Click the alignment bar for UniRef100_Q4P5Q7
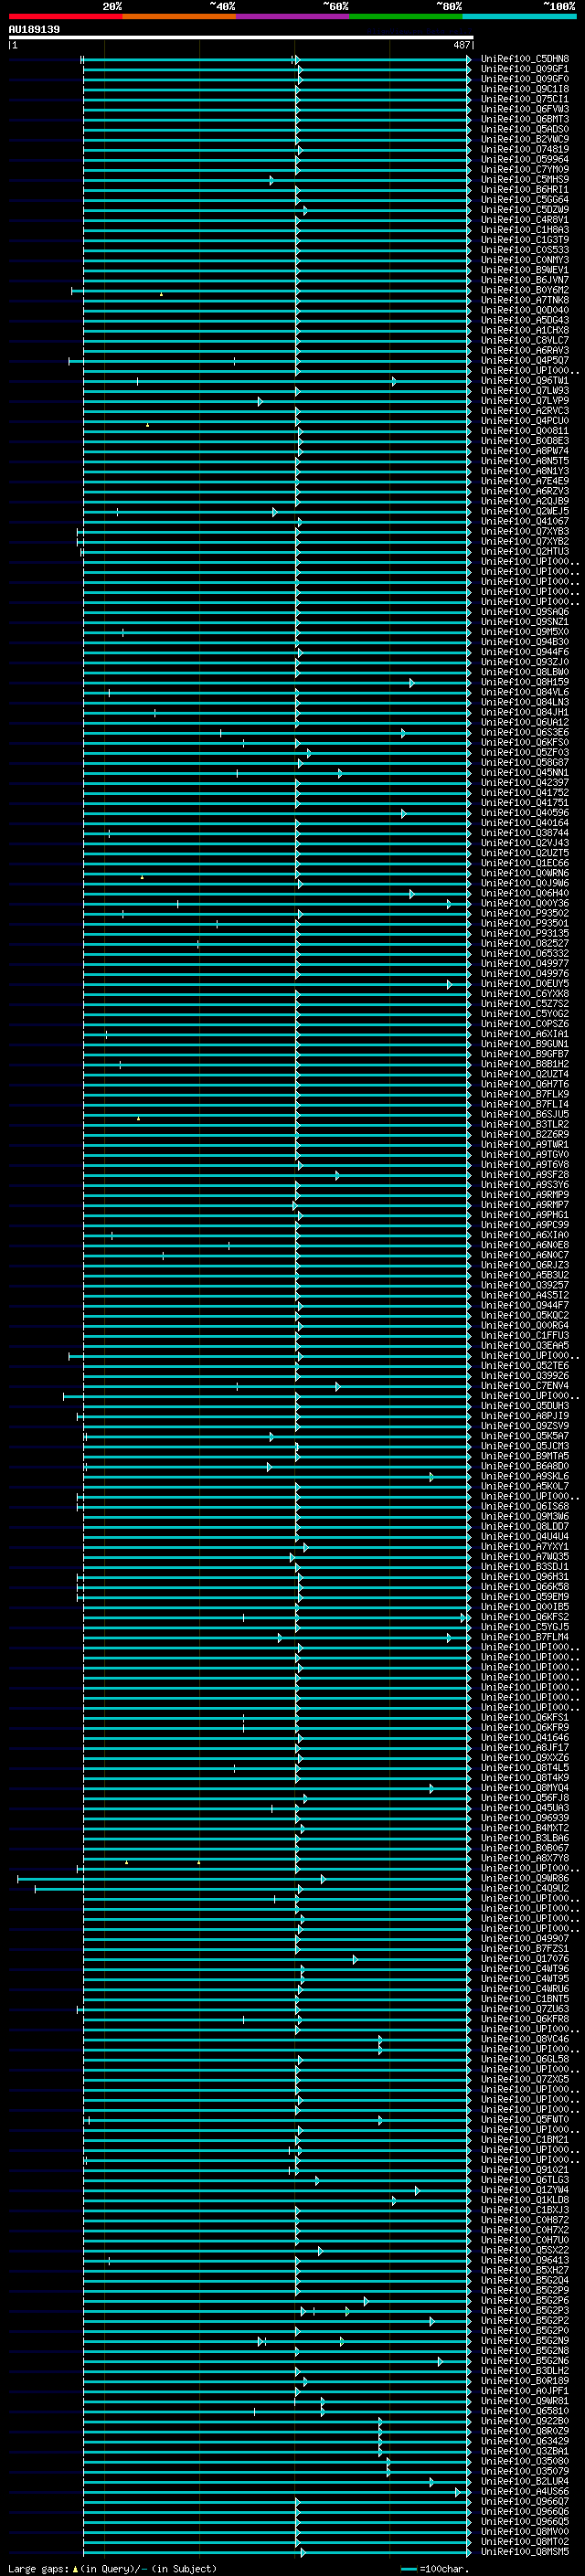The width and height of the screenshot is (585, 2576). [269, 361]
